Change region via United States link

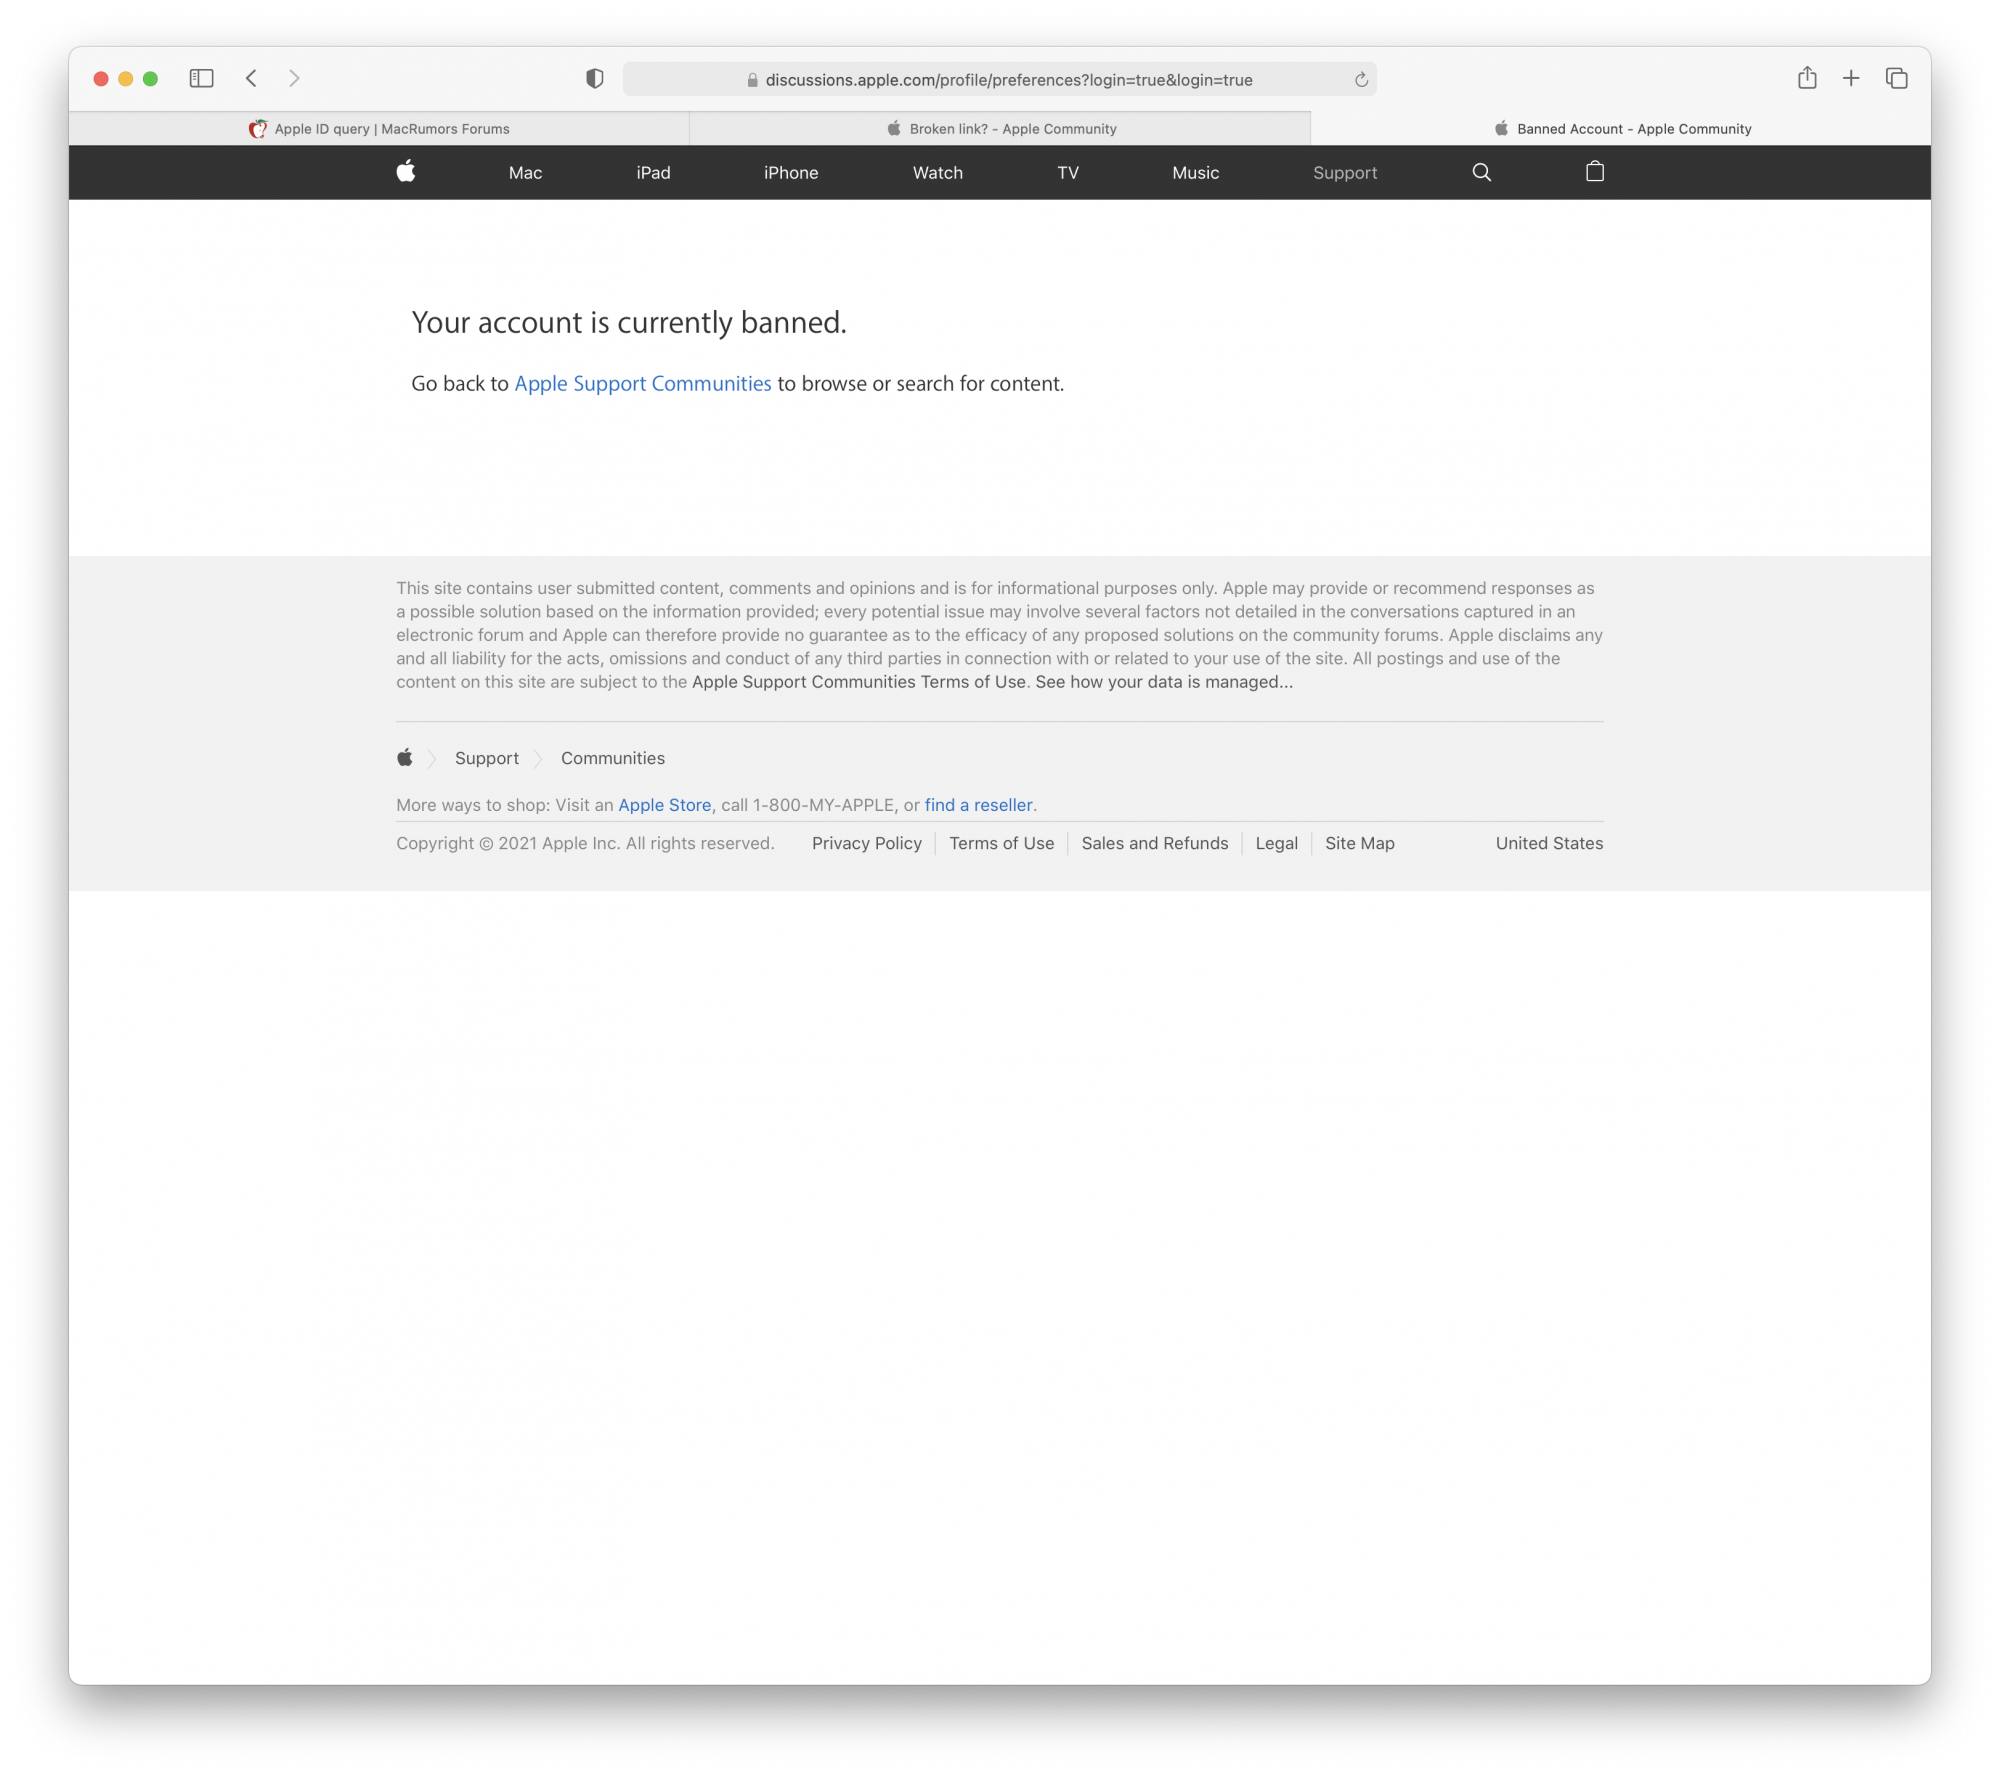pyautogui.click(x=1549, y=843)
